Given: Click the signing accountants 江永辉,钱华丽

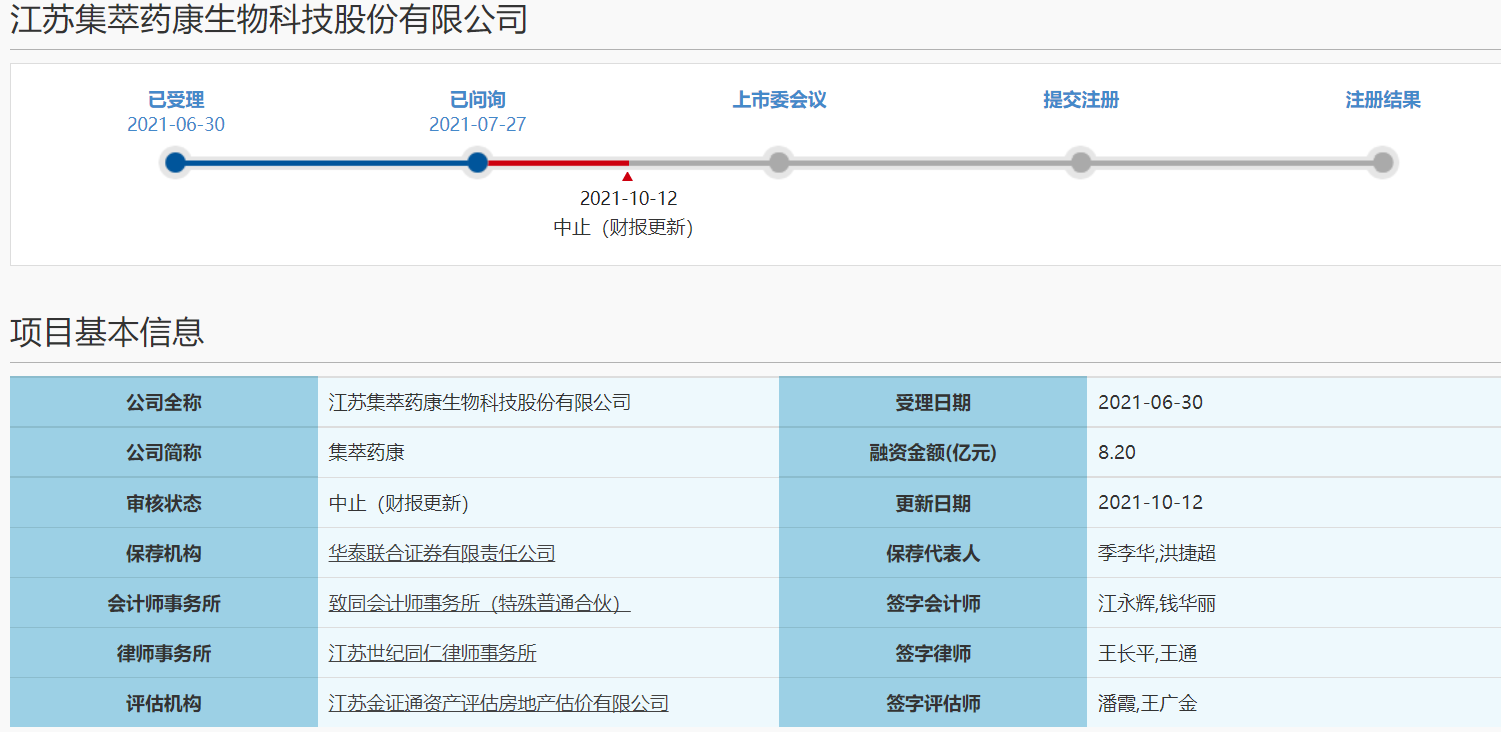Looking at the screenshot, I should pyautogui.click(x=1157, y=603).
